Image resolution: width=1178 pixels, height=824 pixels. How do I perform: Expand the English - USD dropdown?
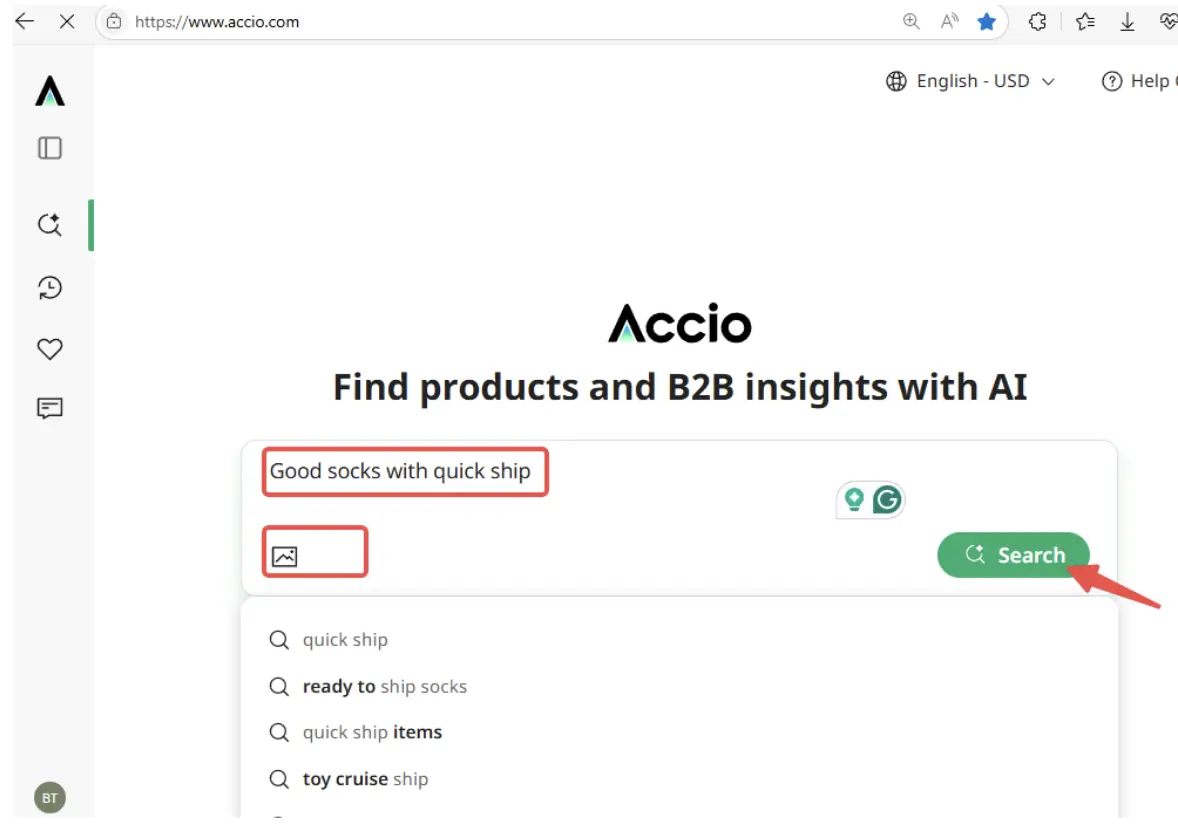pyautogui.click(x=971, y=81)
